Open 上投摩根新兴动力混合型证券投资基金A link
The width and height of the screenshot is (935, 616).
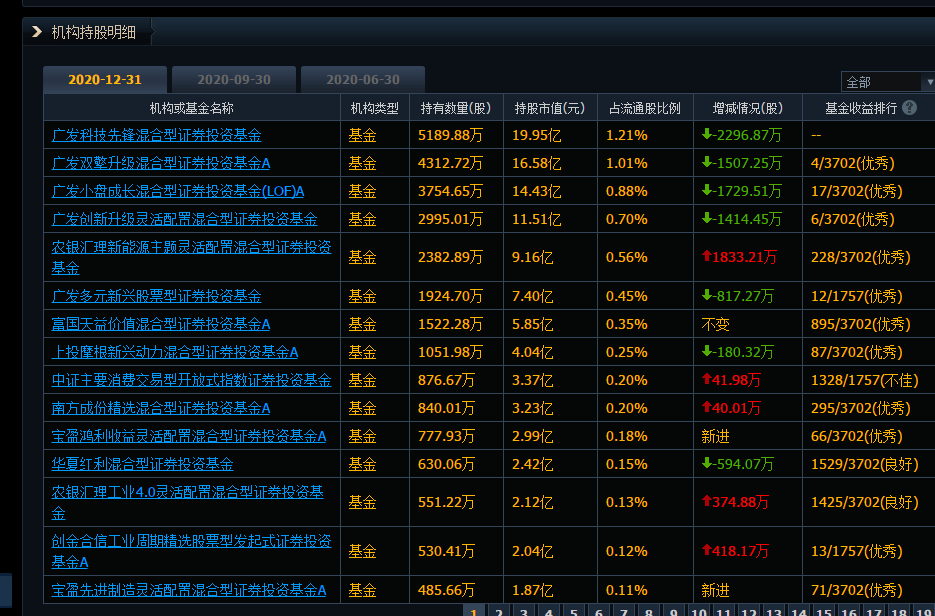pyautogui.click(x=175, y=352)
